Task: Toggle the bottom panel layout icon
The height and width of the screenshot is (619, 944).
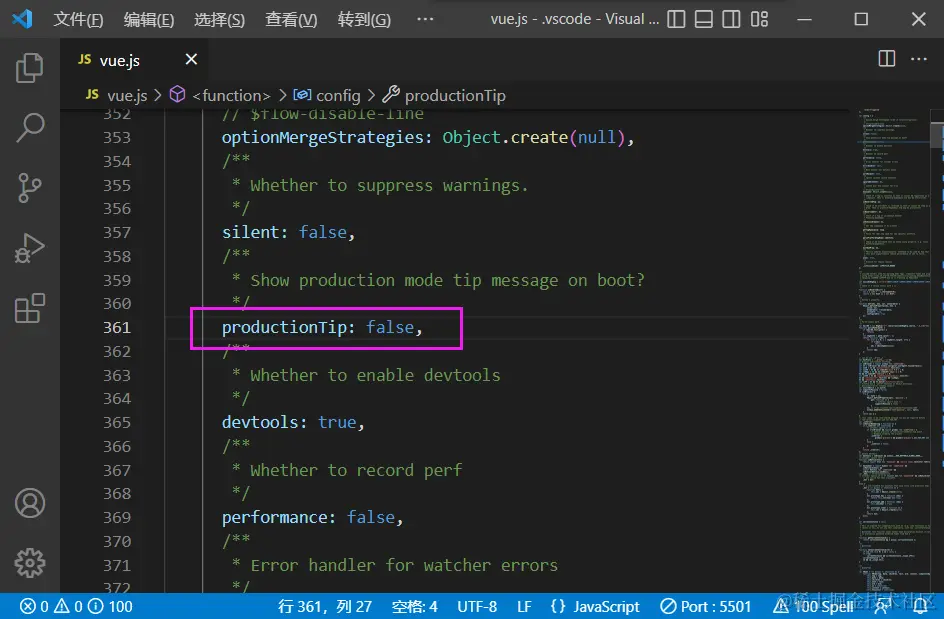Action: (704, 19)
